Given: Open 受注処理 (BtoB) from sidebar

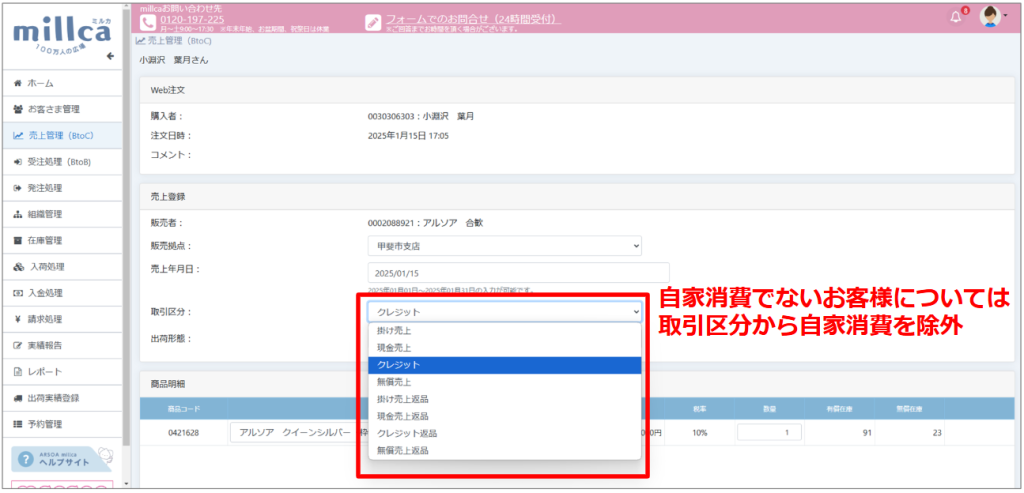Looking at the screenshot, I should click(x=61, y=161).
